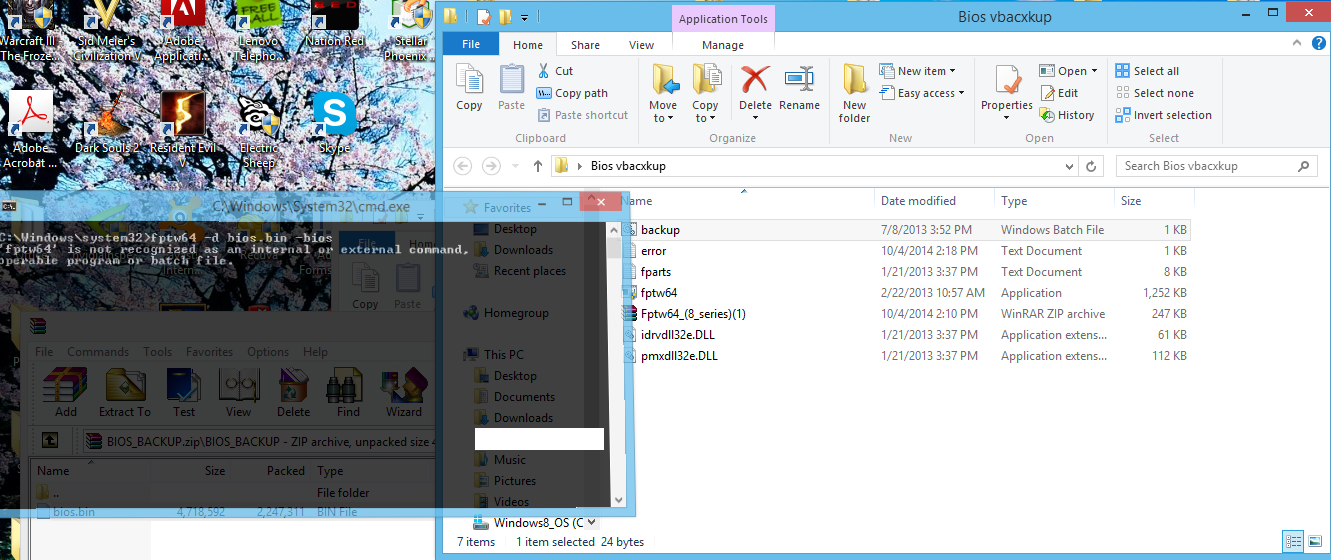Open the Customize Quick Access Toolbar dropdown
Viewport: 1331px width, 560px height.
click(x=525, y=17)
